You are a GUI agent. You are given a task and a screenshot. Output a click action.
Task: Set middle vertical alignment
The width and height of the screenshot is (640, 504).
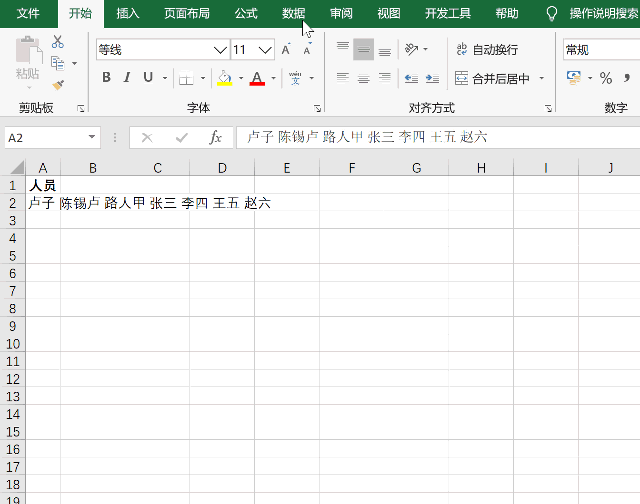[x=363, y=49]
